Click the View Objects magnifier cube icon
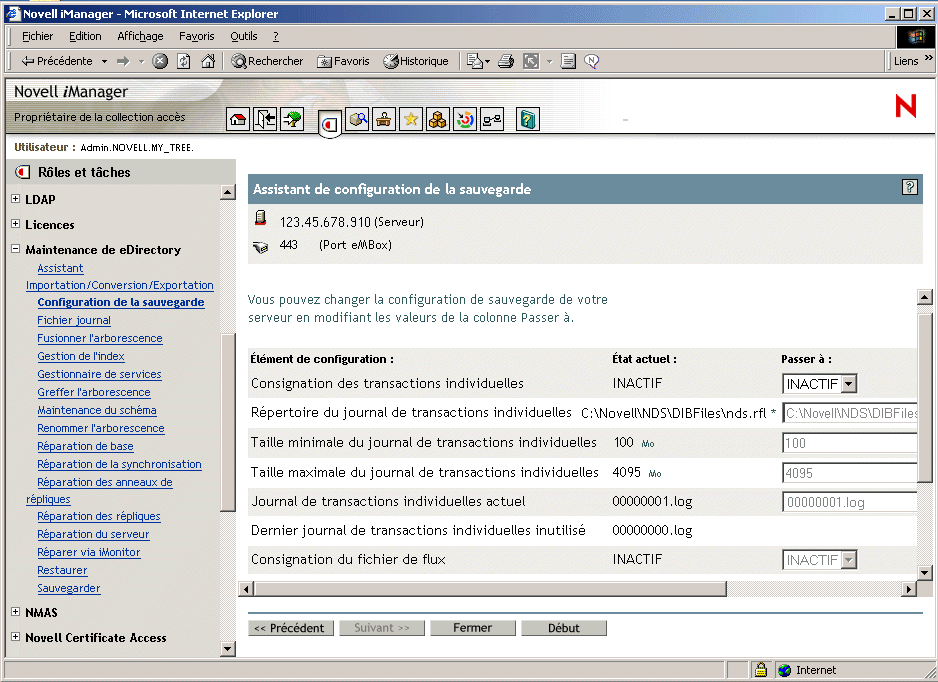 point(358,119)
